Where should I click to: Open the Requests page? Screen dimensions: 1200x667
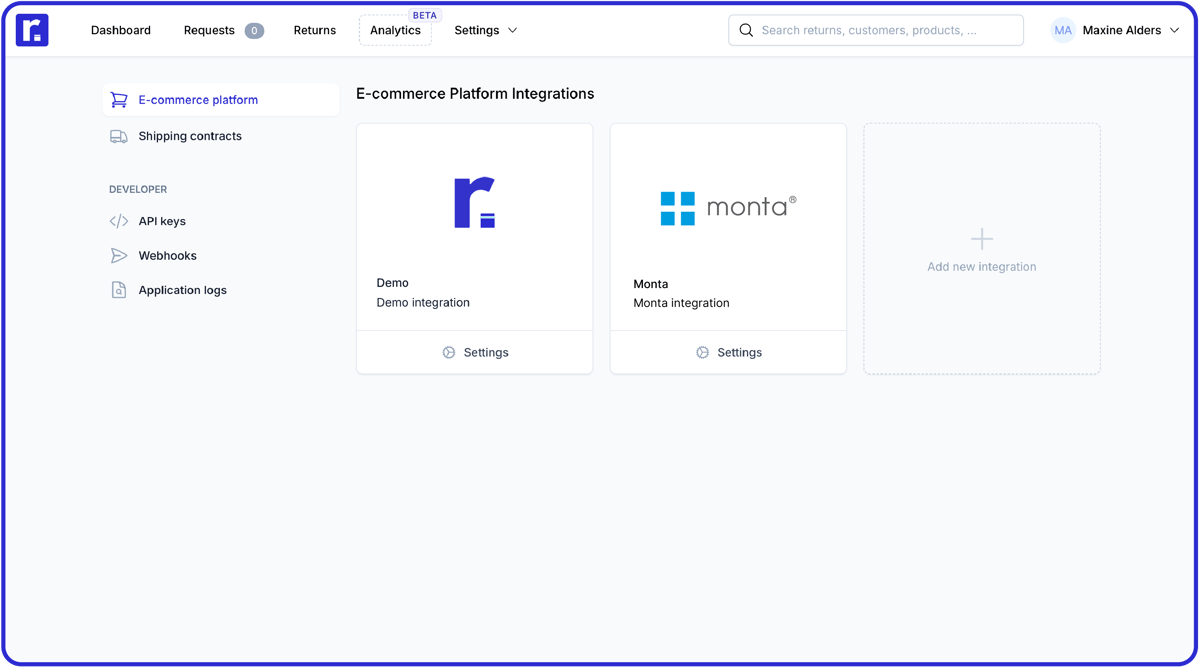[209, 30]
